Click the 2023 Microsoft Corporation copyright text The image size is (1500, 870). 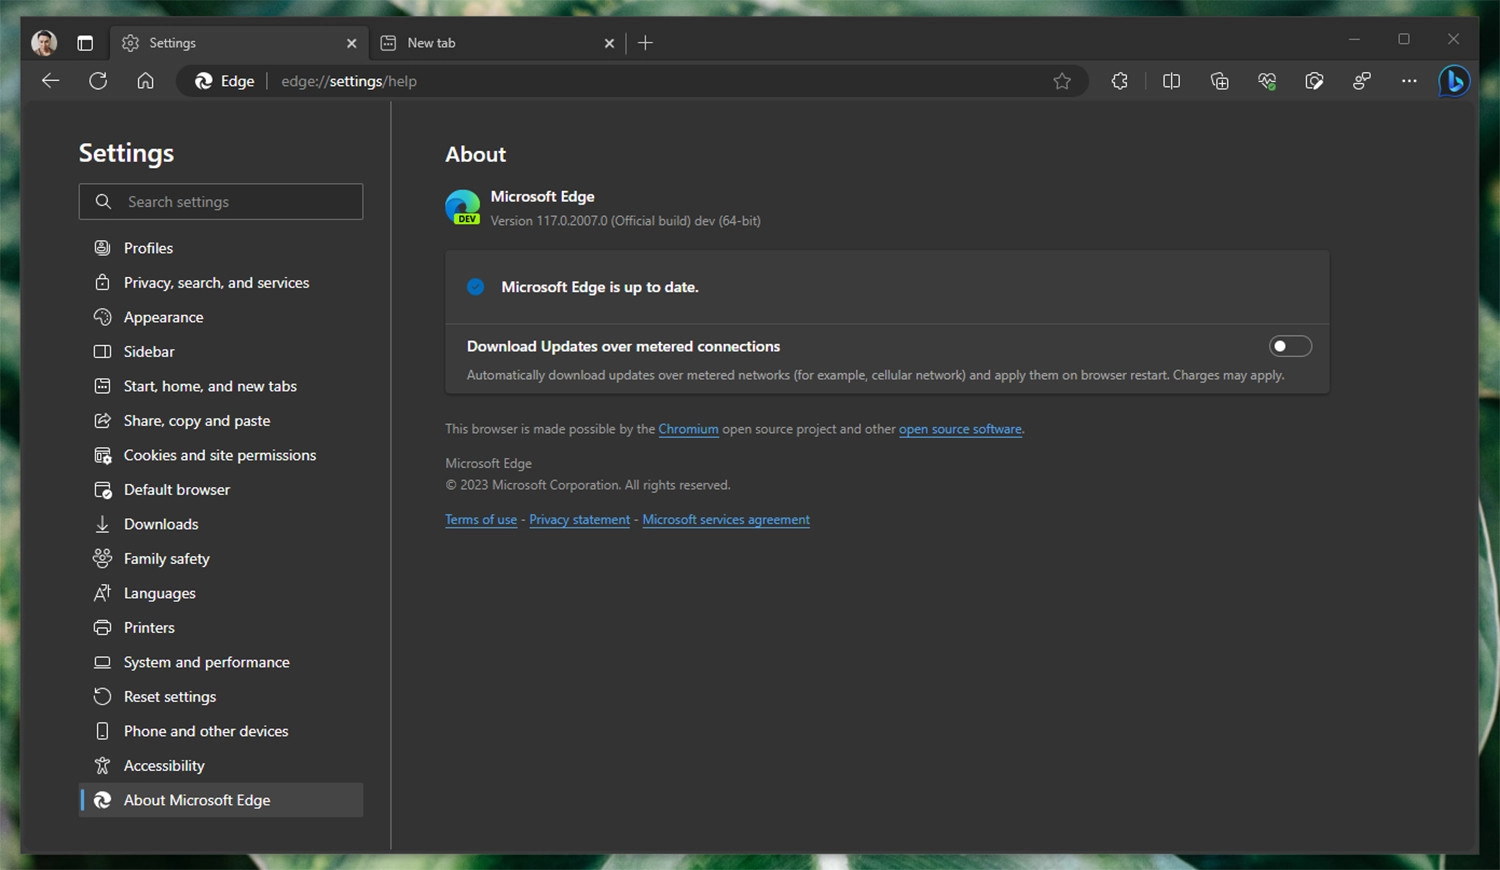pos(588,485)
